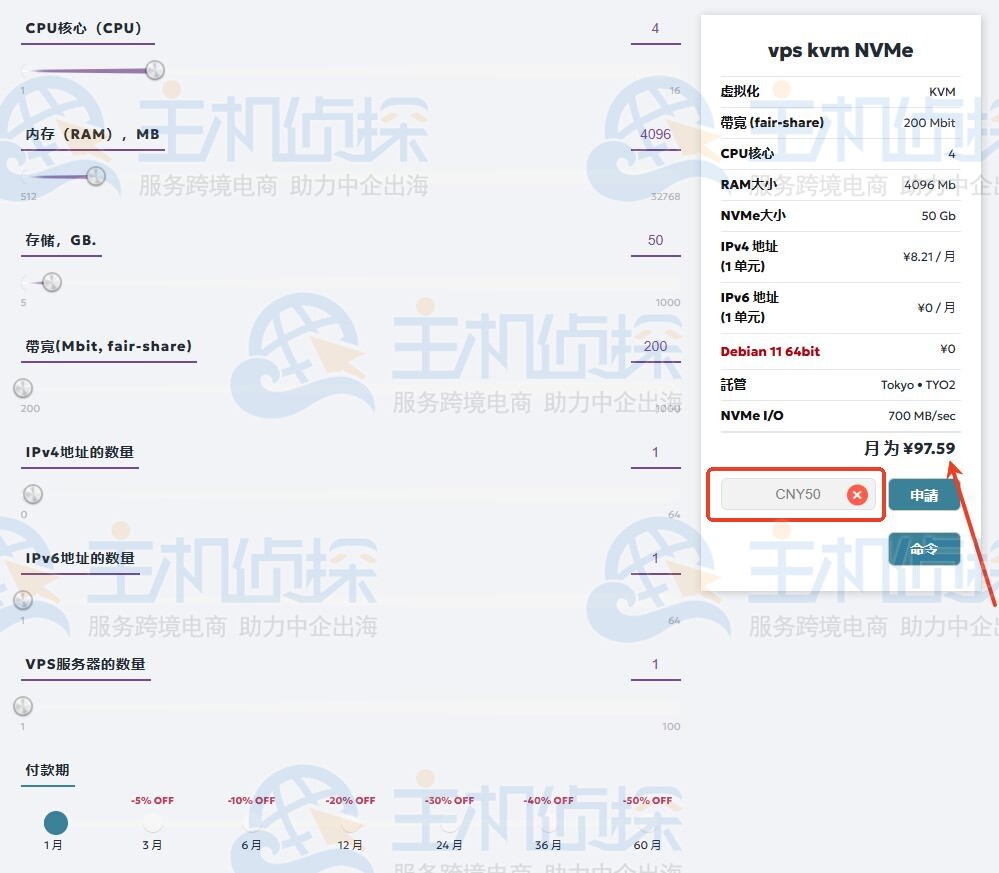Click the 命令 order button
The height and width of the screenshot is (873, 999).
[x=923, y=549]
